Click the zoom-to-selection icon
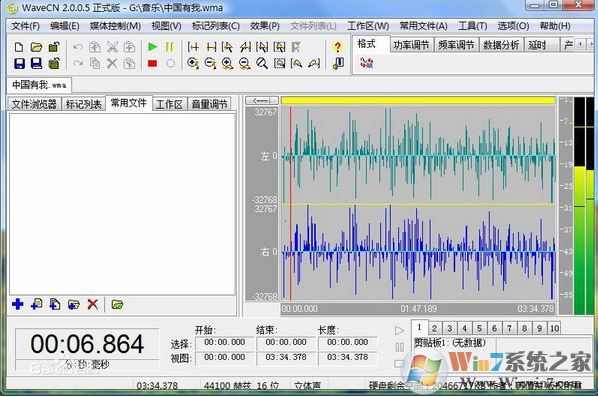This screenshot has width=598, height=397. [279, 63]
